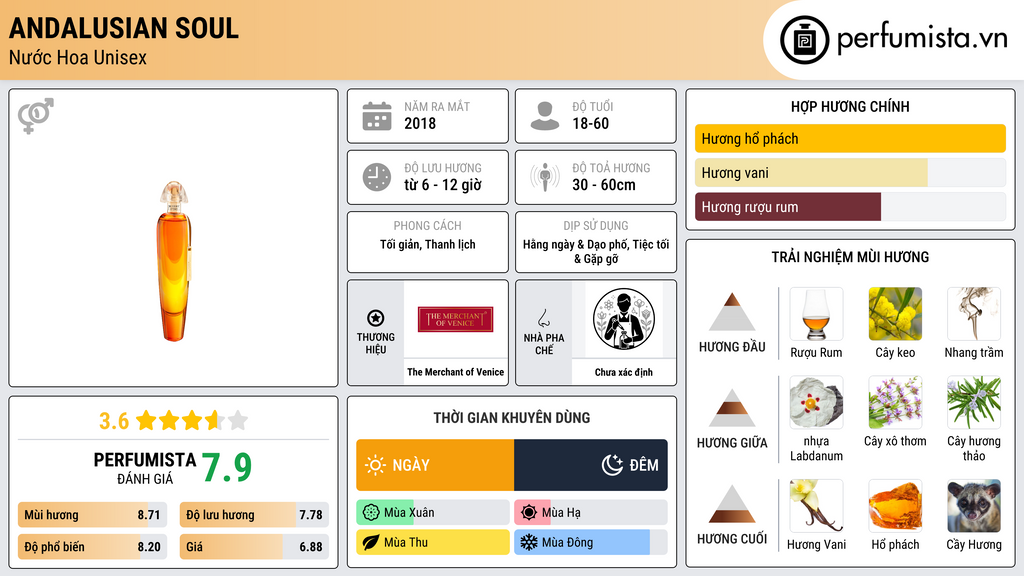Click the moon icon in the Đêm bar
The width and height of the screenshot is (1024, 576).
[612, 465]
